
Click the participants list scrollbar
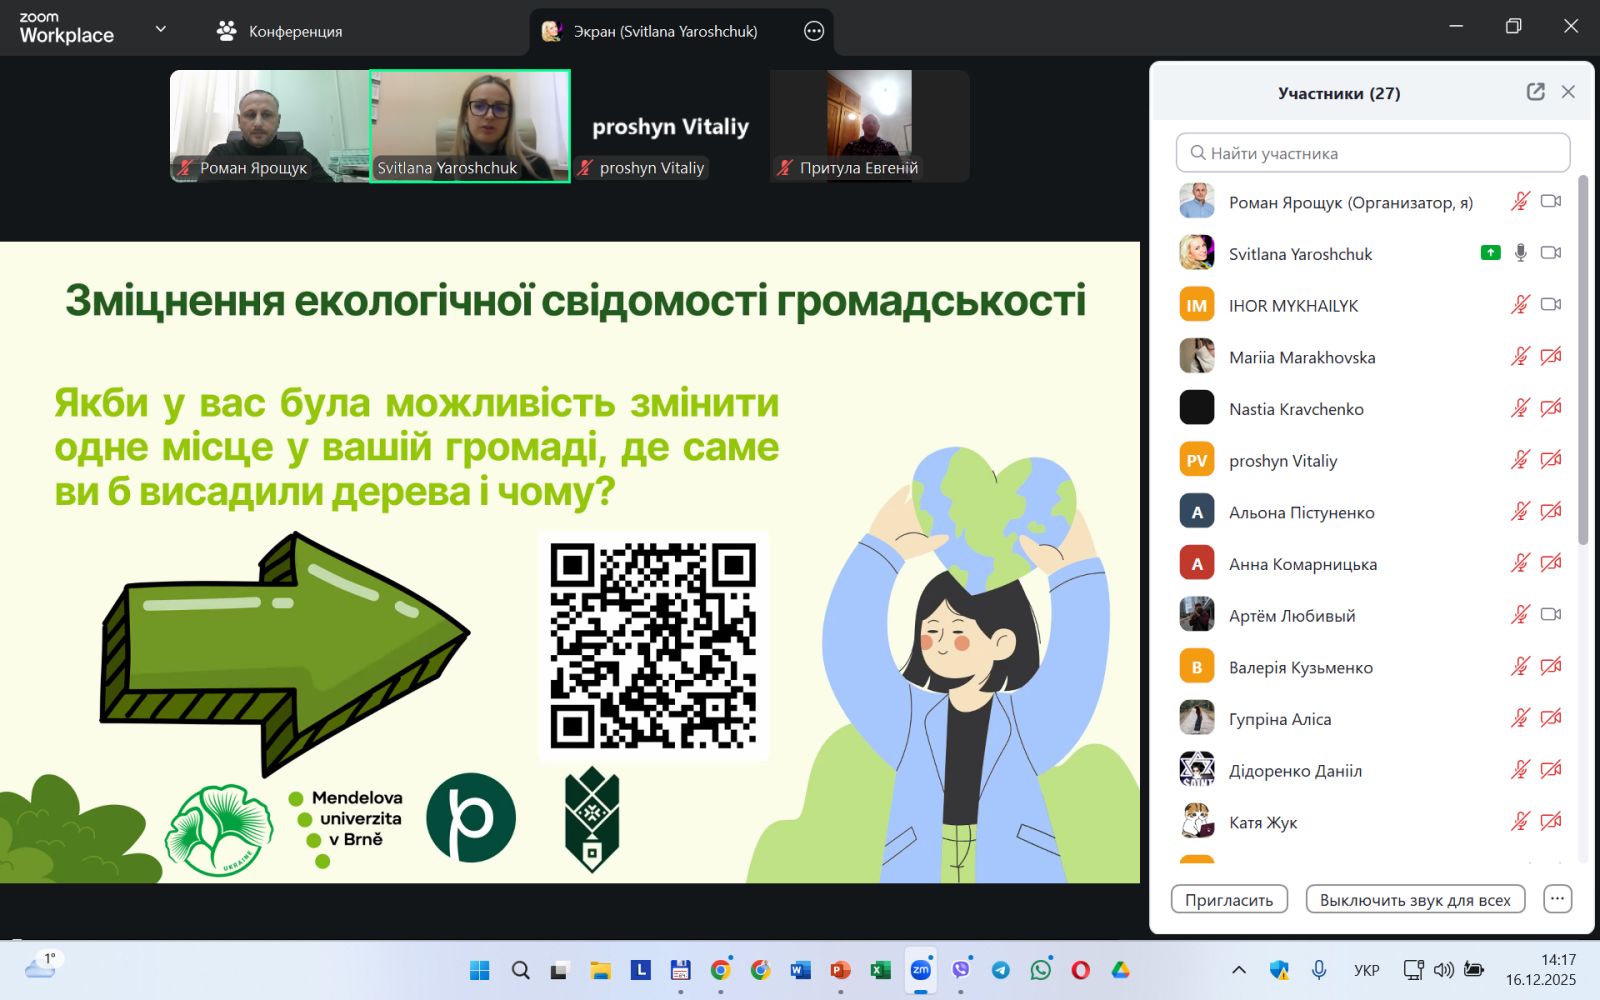1583,360
